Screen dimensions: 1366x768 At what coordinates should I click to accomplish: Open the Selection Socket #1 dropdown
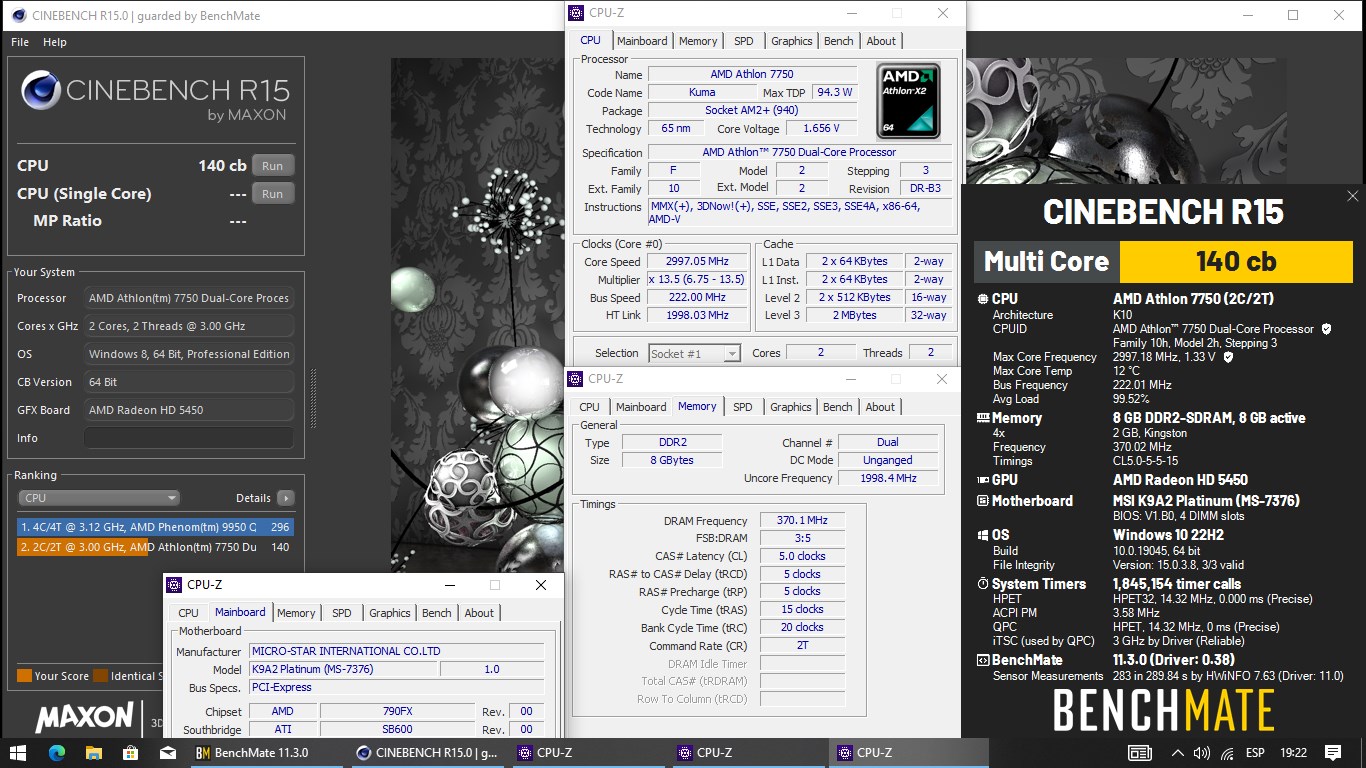point(694,353)
